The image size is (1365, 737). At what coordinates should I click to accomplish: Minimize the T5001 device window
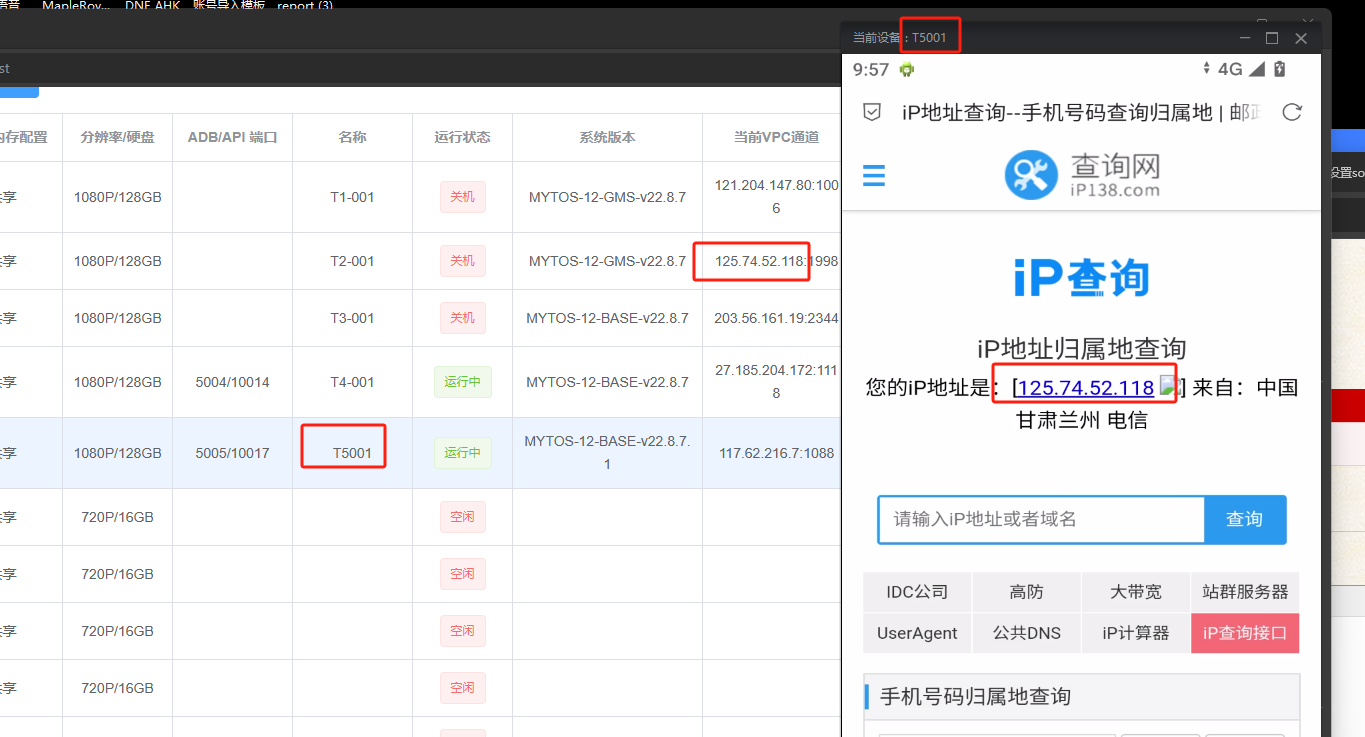(1245, 38)
